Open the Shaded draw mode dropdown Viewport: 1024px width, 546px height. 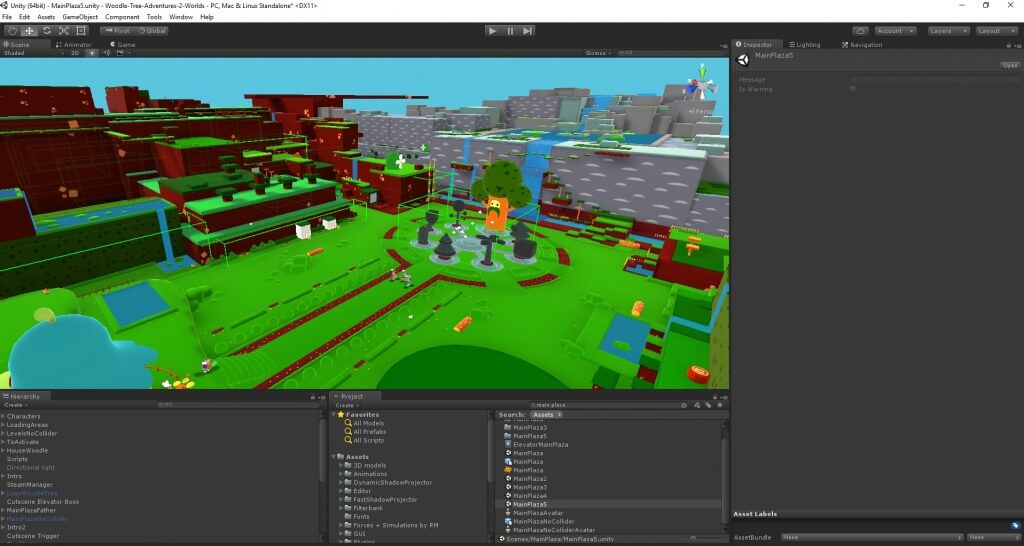(x=33, y=53)
